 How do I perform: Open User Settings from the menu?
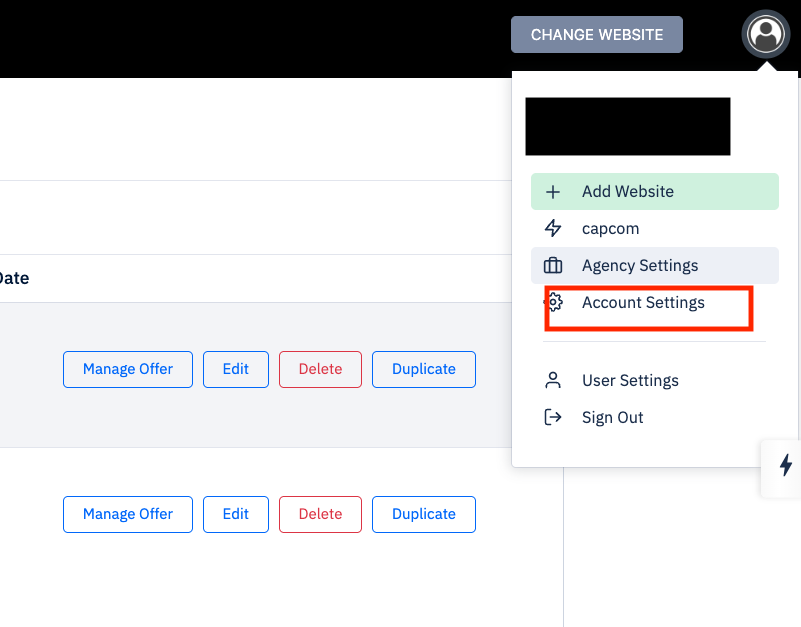click(x=630, y=381)
